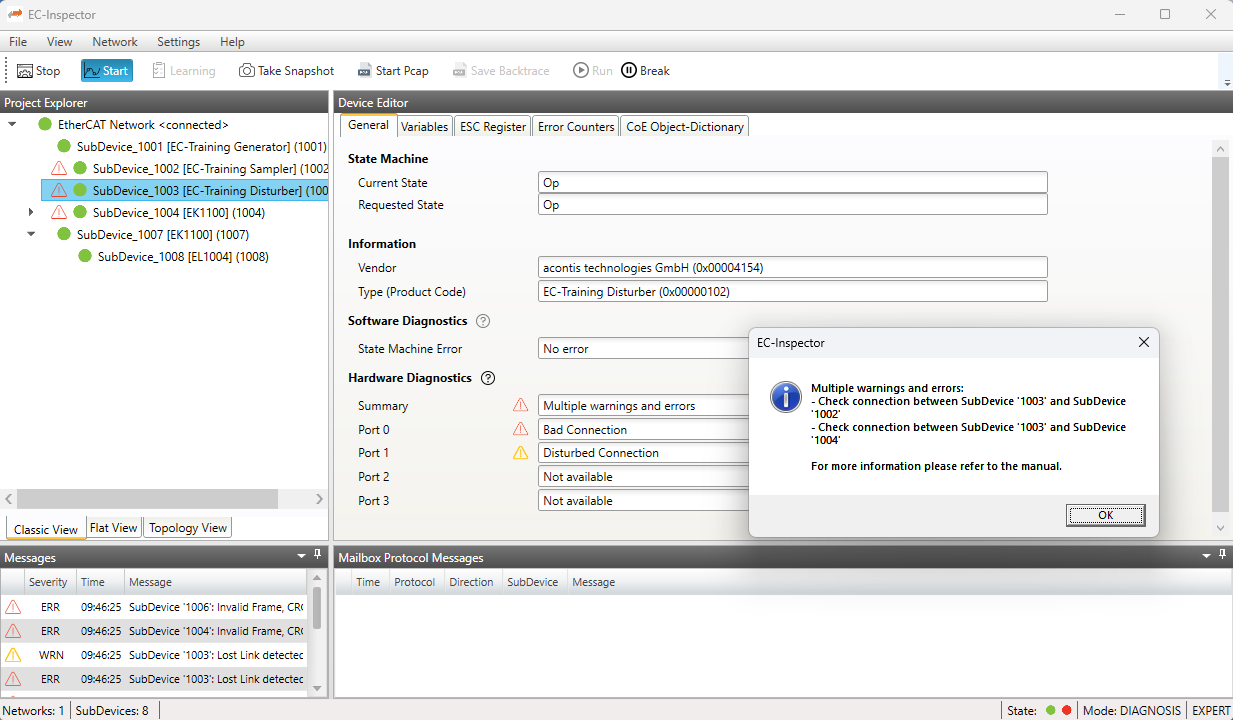Select SubDevice_1001 EC-Training Generator
Image resolution: width=1233 pixels, height=720 pixels.
[202, 147]
